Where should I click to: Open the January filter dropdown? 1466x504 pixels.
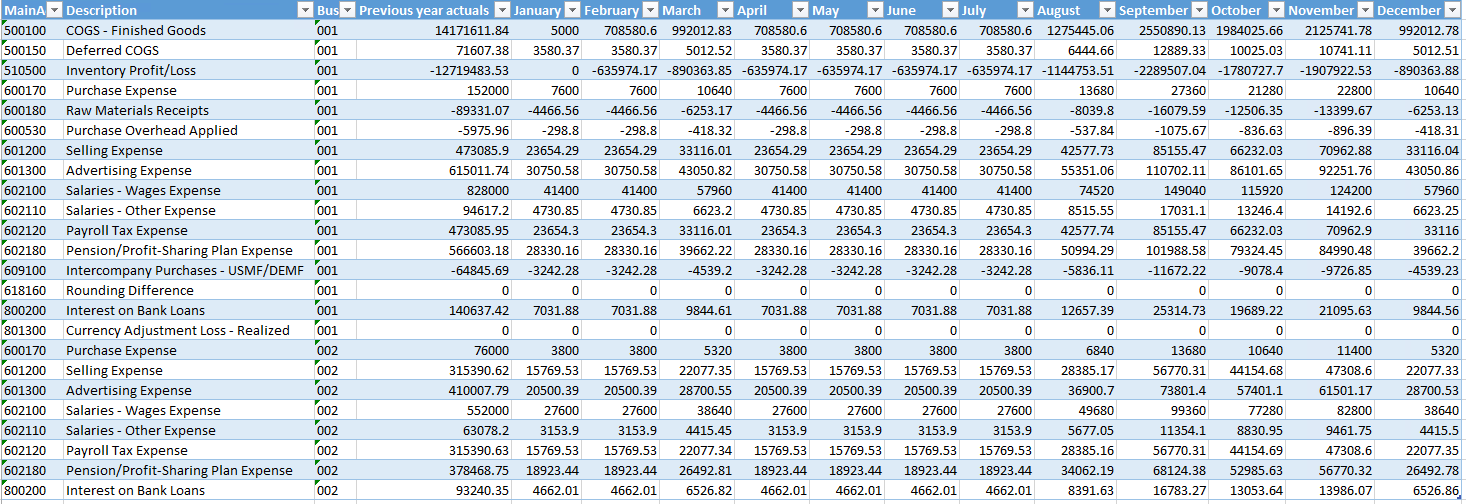572,10
